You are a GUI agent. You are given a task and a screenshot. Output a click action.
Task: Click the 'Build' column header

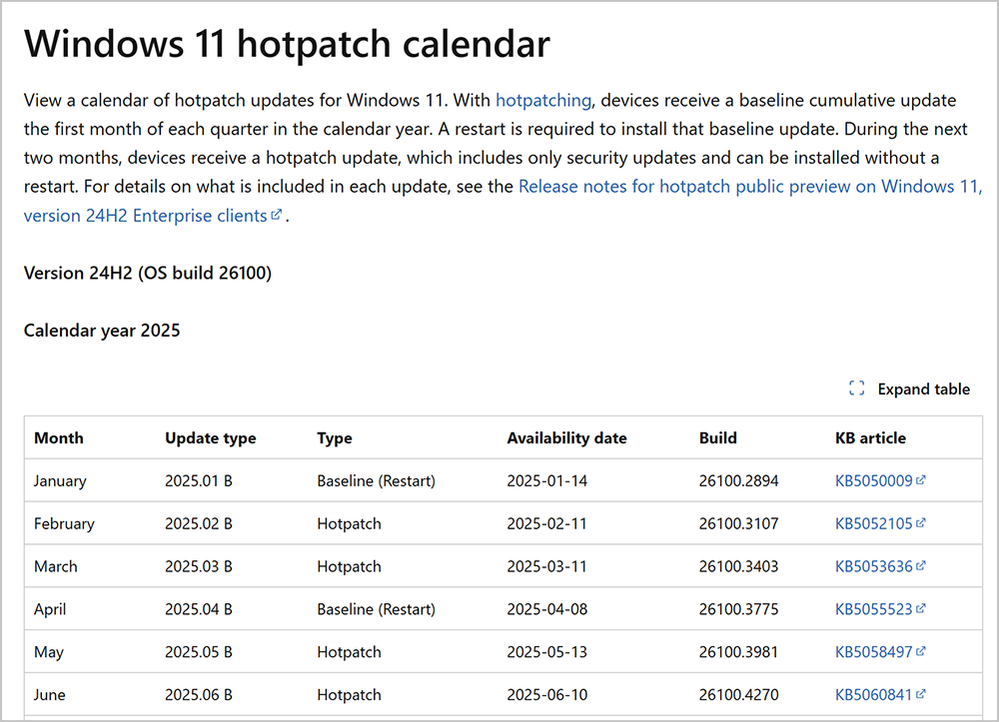pyautogui.click(x=718, y=438)
